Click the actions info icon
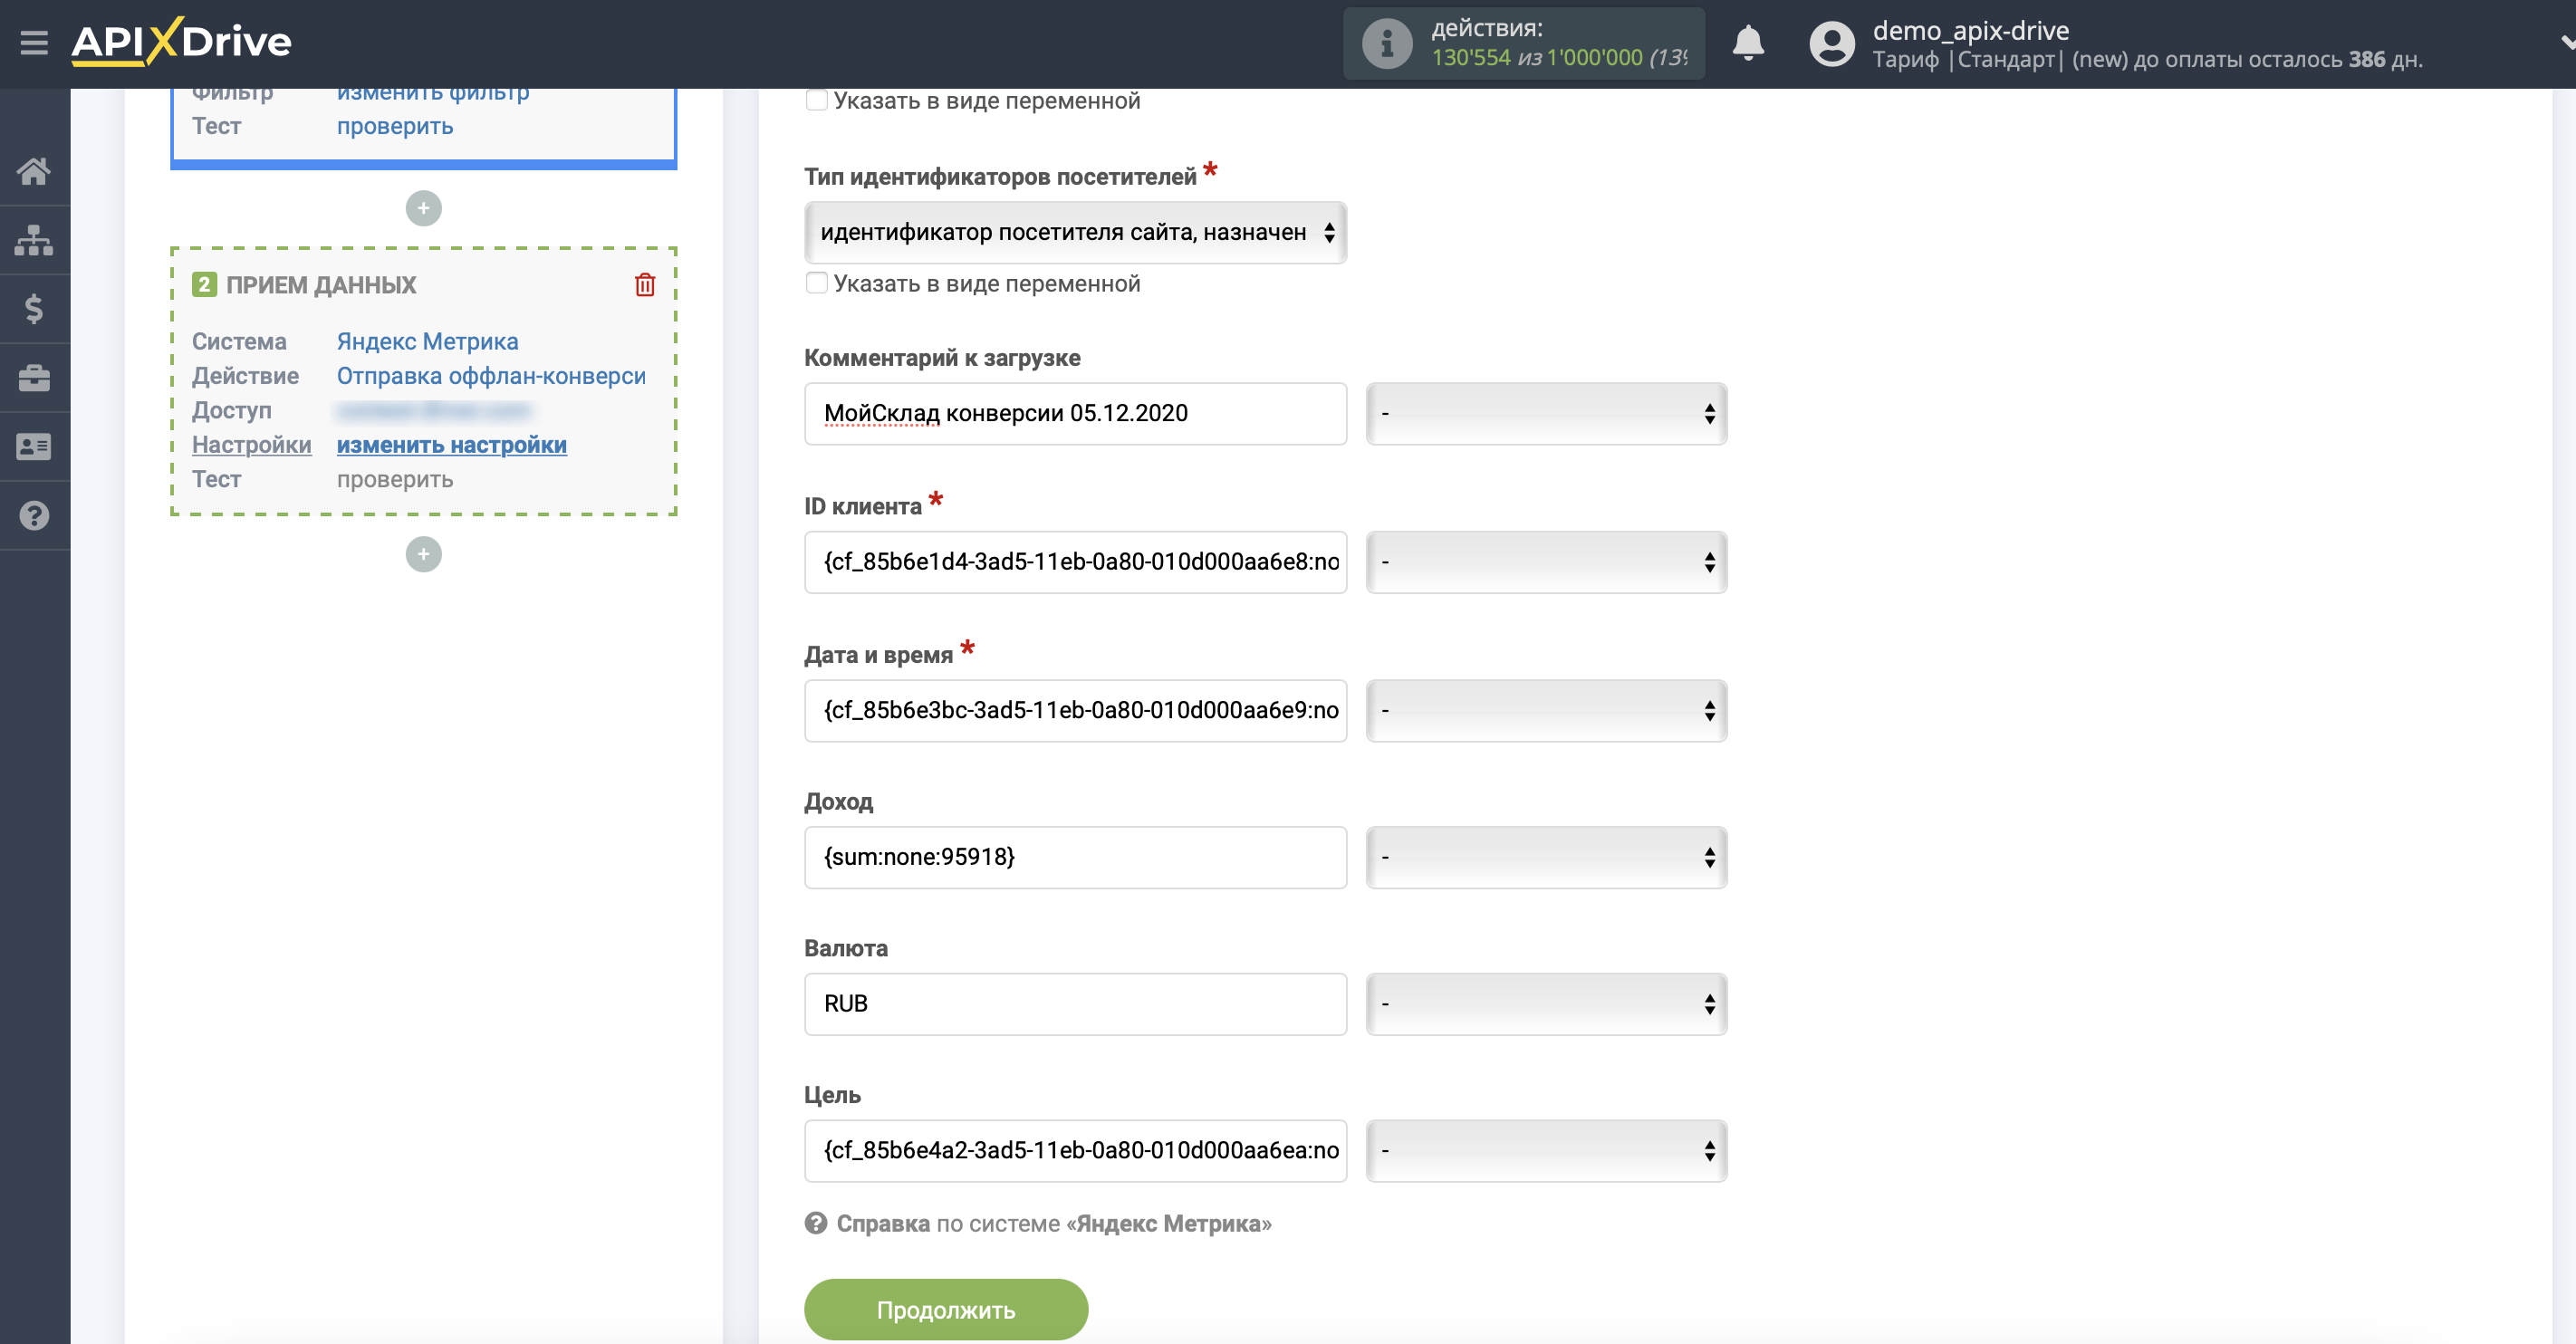Viewport: 2576px width, 1344px height. [1386, 44]
